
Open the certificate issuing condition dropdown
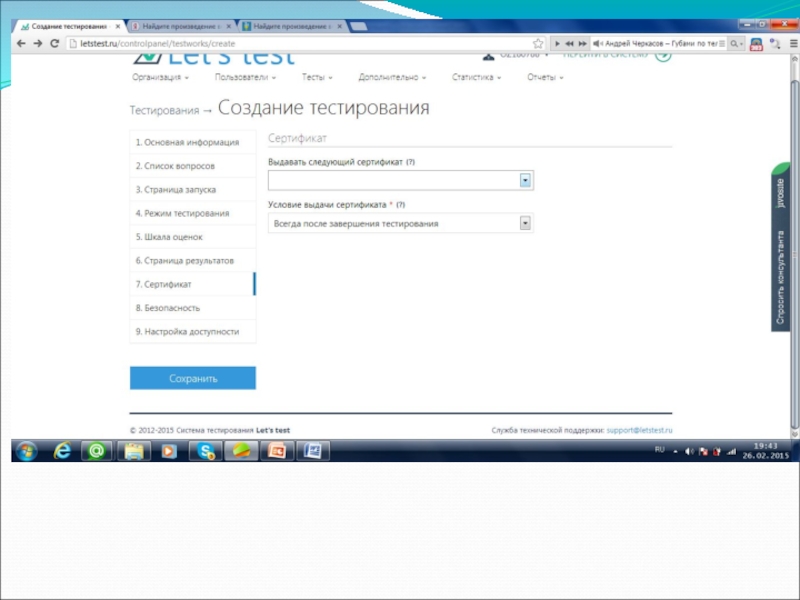coord(525,224)
